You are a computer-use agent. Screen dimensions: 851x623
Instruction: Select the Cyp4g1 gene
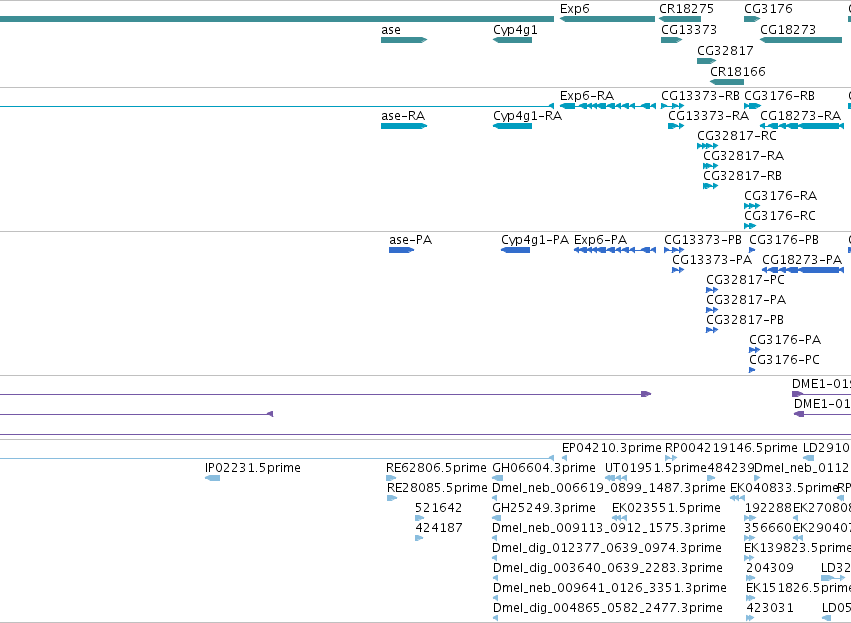click(512, 40)
